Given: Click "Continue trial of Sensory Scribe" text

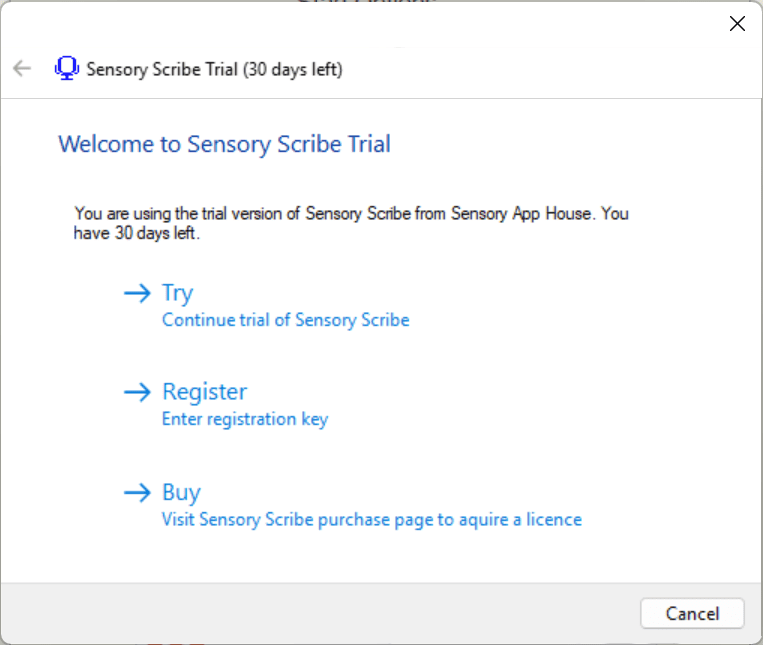Looking at the screenshot, I should click(285, 320).
